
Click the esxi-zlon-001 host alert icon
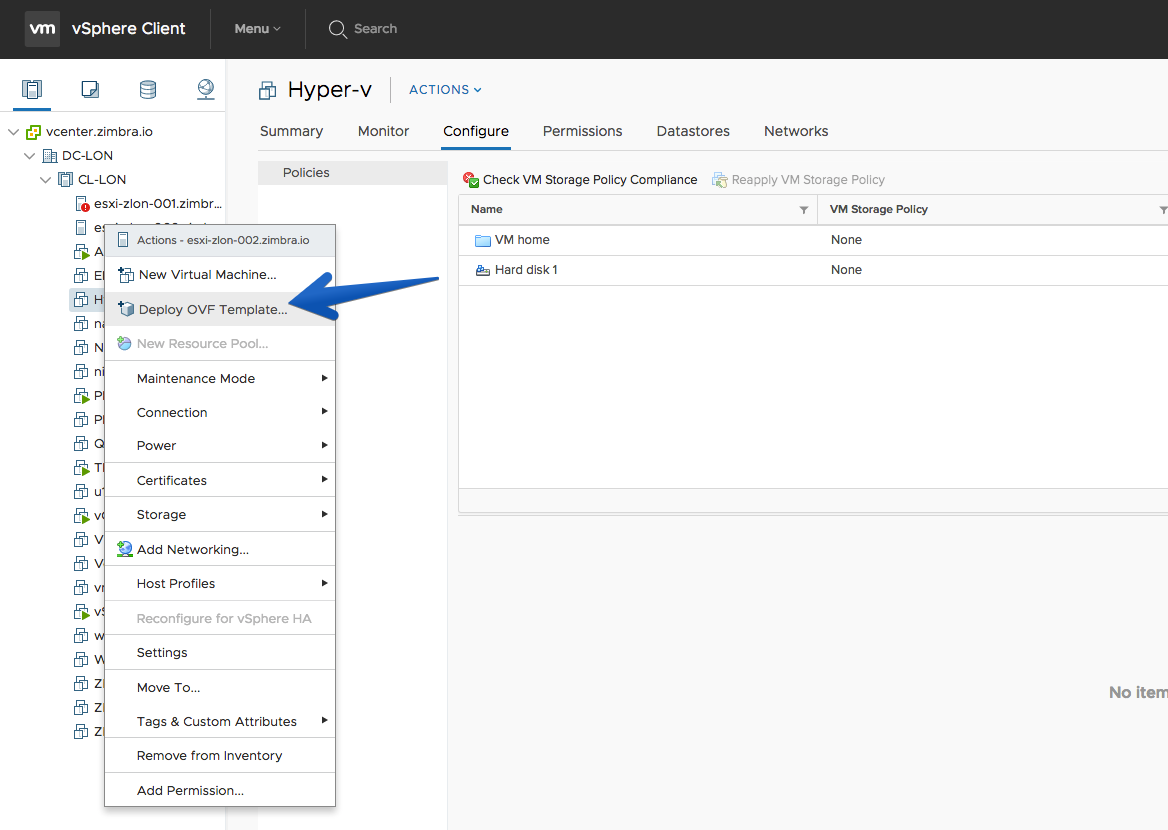[x=83, y=204]
